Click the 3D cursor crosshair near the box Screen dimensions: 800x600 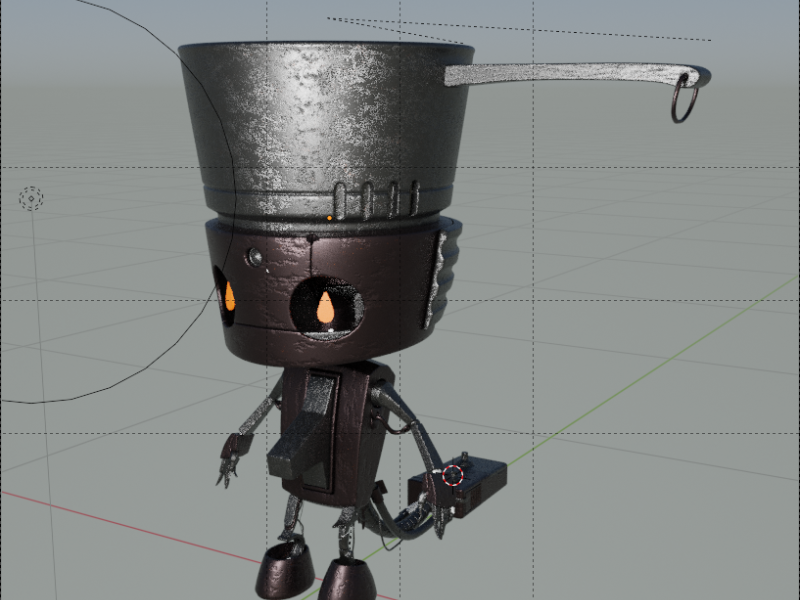[x=454, y=474]
